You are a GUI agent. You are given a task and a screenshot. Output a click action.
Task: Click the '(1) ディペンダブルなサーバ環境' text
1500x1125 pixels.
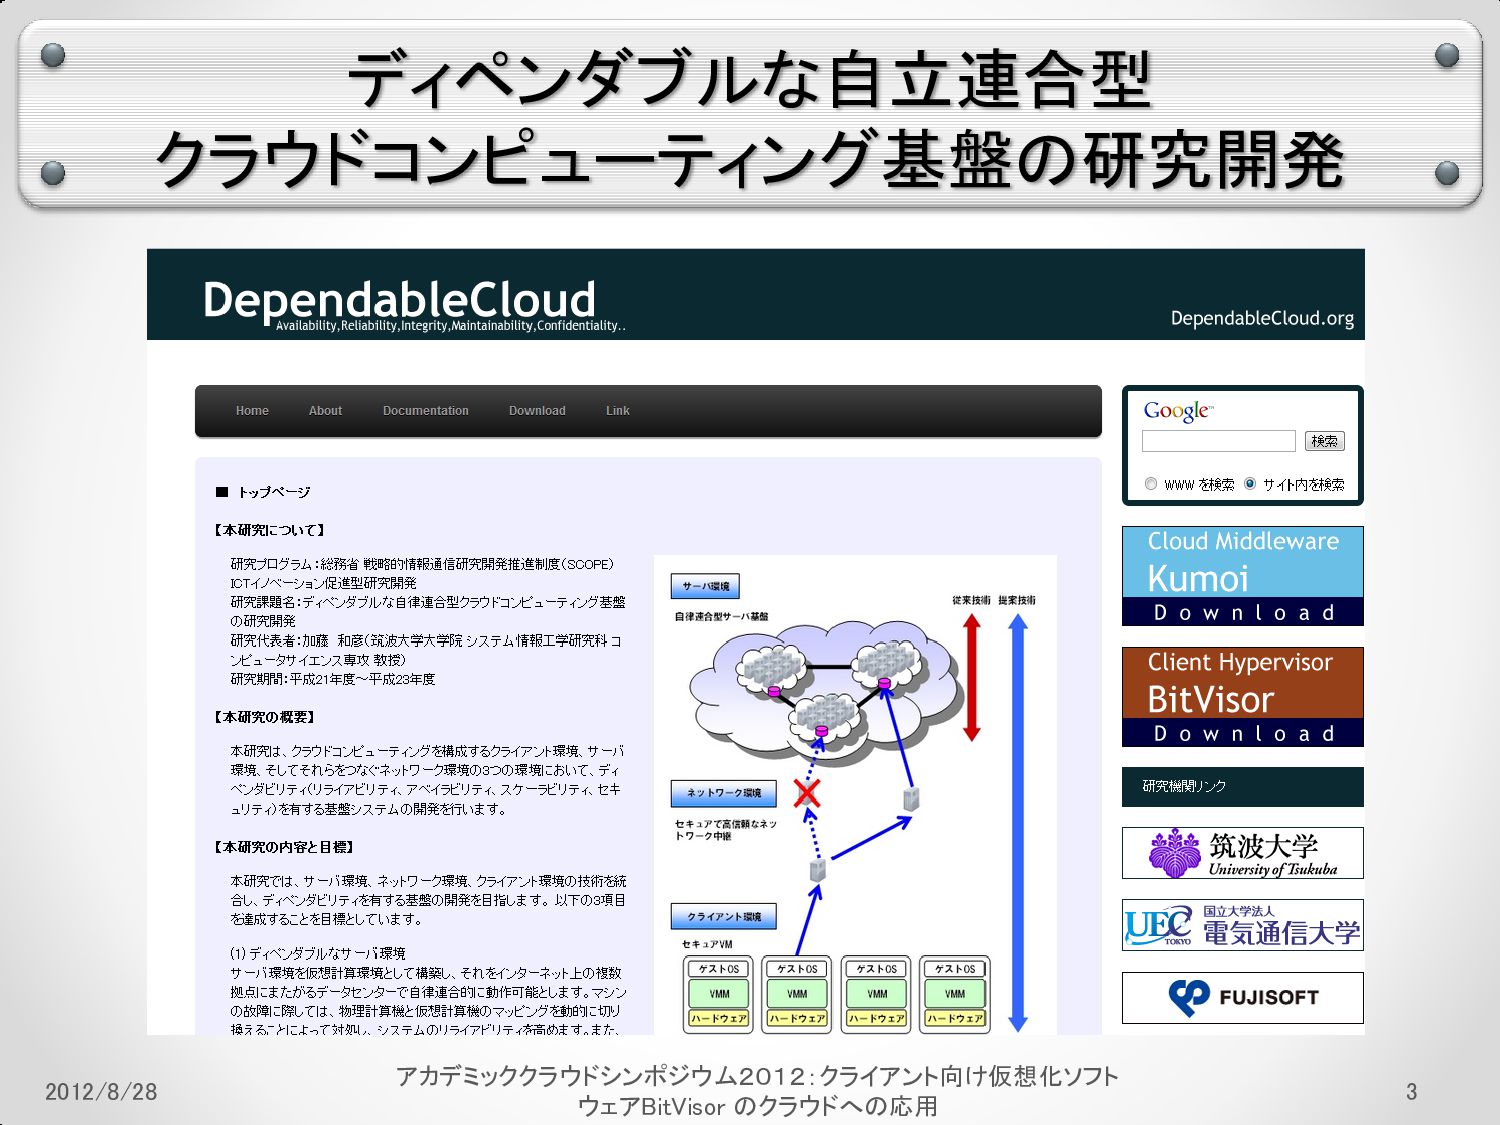[318, 953]
